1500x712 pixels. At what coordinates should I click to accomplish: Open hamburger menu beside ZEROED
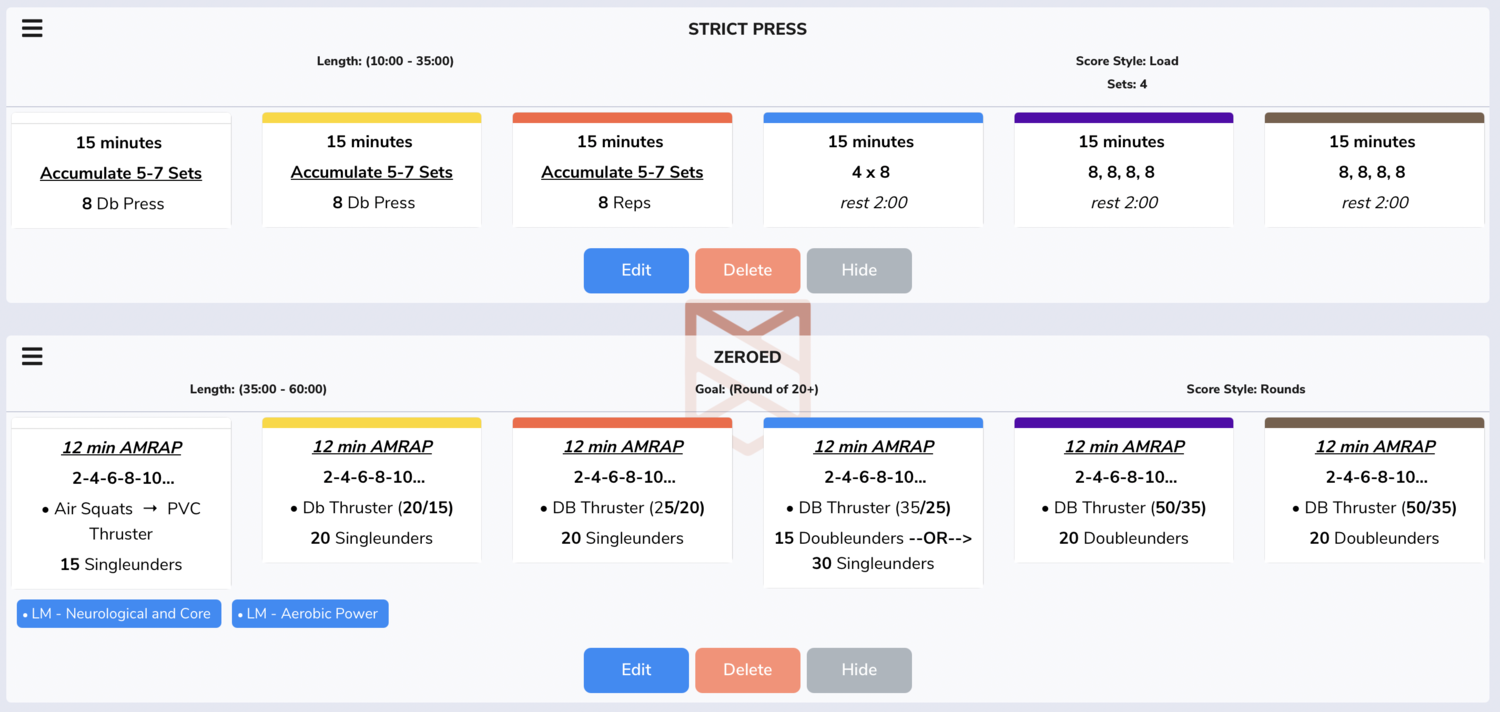[x=32, y=356]
